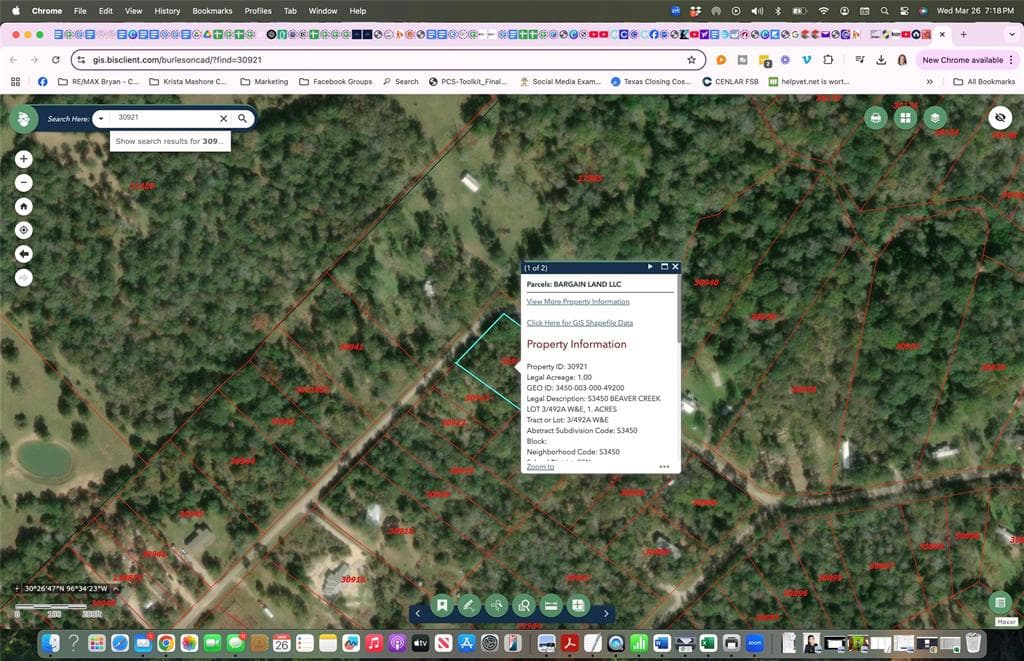Open Chrome extensions puzzle icon
This screenshot has height=661, width=1024.
(828, 60)
